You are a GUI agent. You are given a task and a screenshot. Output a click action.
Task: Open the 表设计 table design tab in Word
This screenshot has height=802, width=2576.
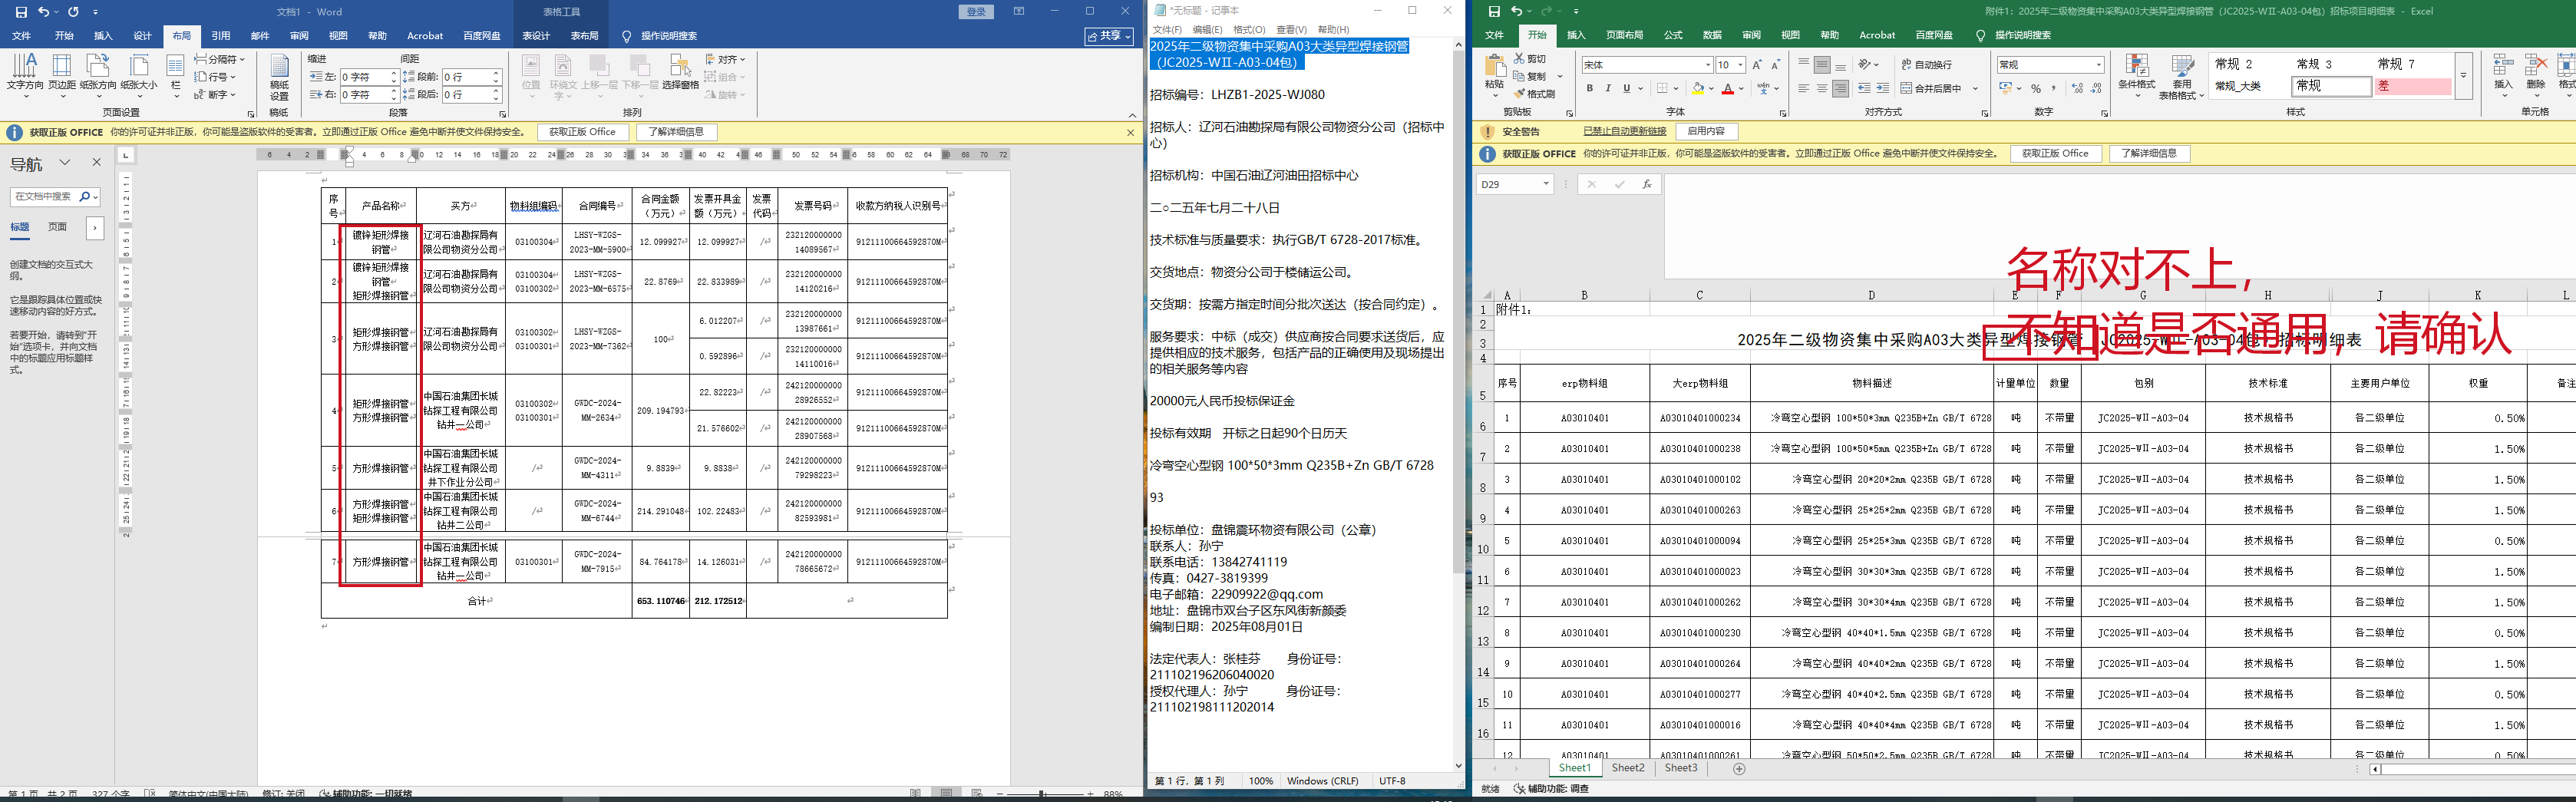pyautogui.click(x=536, y=36)
